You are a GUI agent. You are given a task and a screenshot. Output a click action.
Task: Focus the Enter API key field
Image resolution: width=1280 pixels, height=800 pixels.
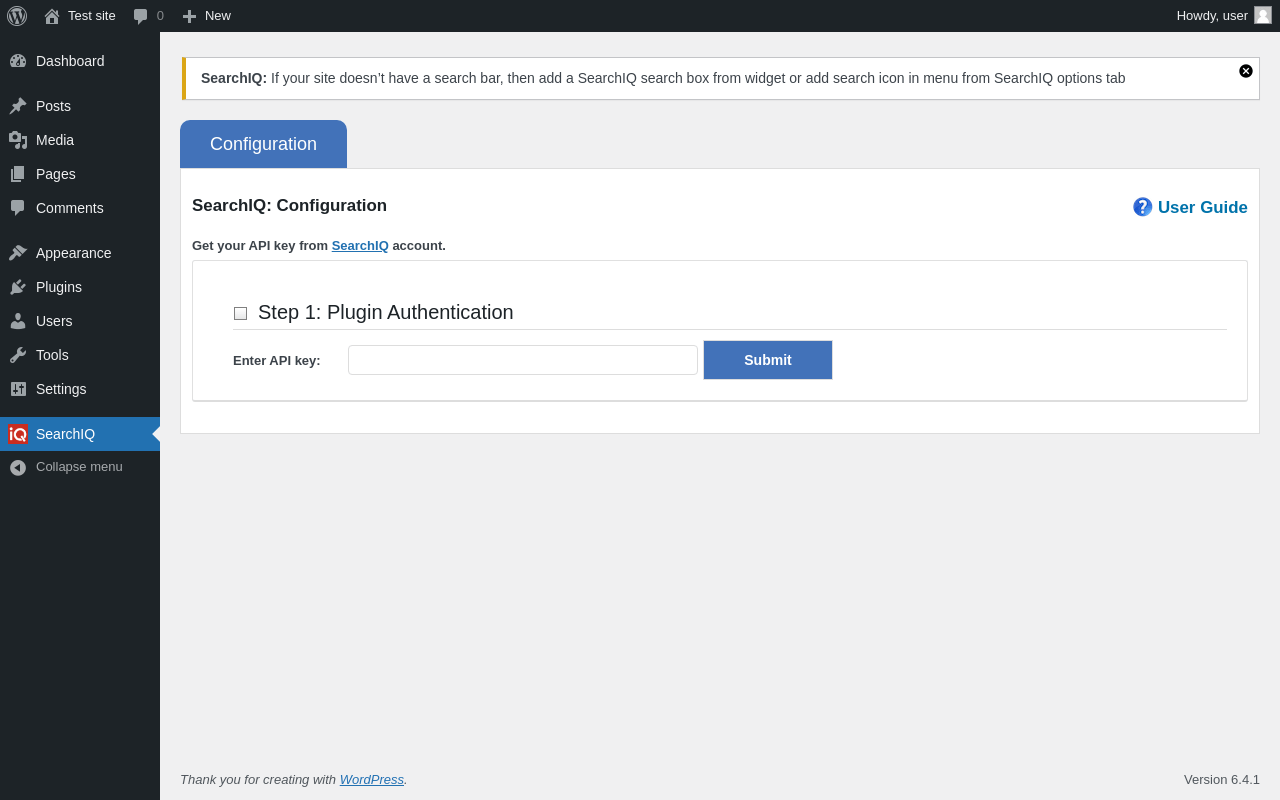[523, 360]
